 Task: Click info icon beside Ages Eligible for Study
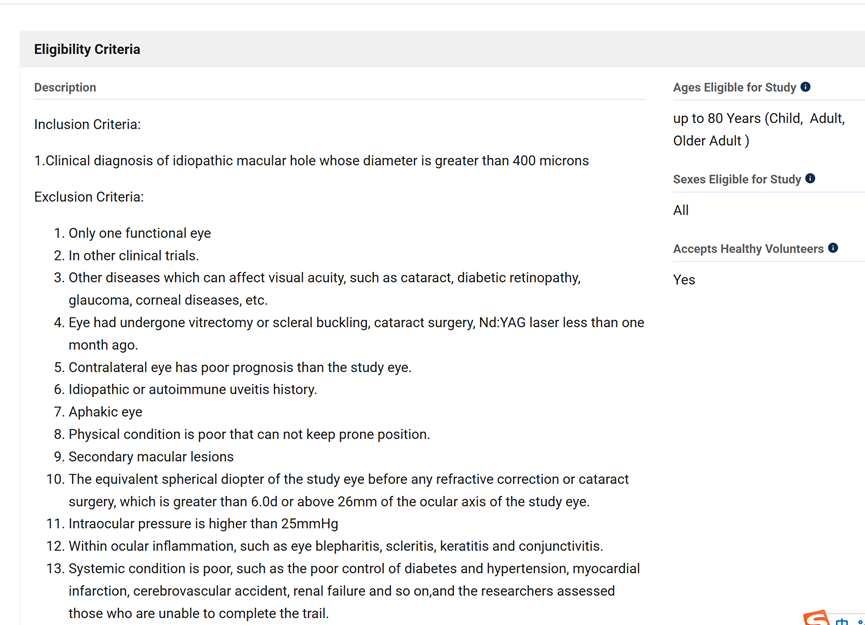point(806,87)
